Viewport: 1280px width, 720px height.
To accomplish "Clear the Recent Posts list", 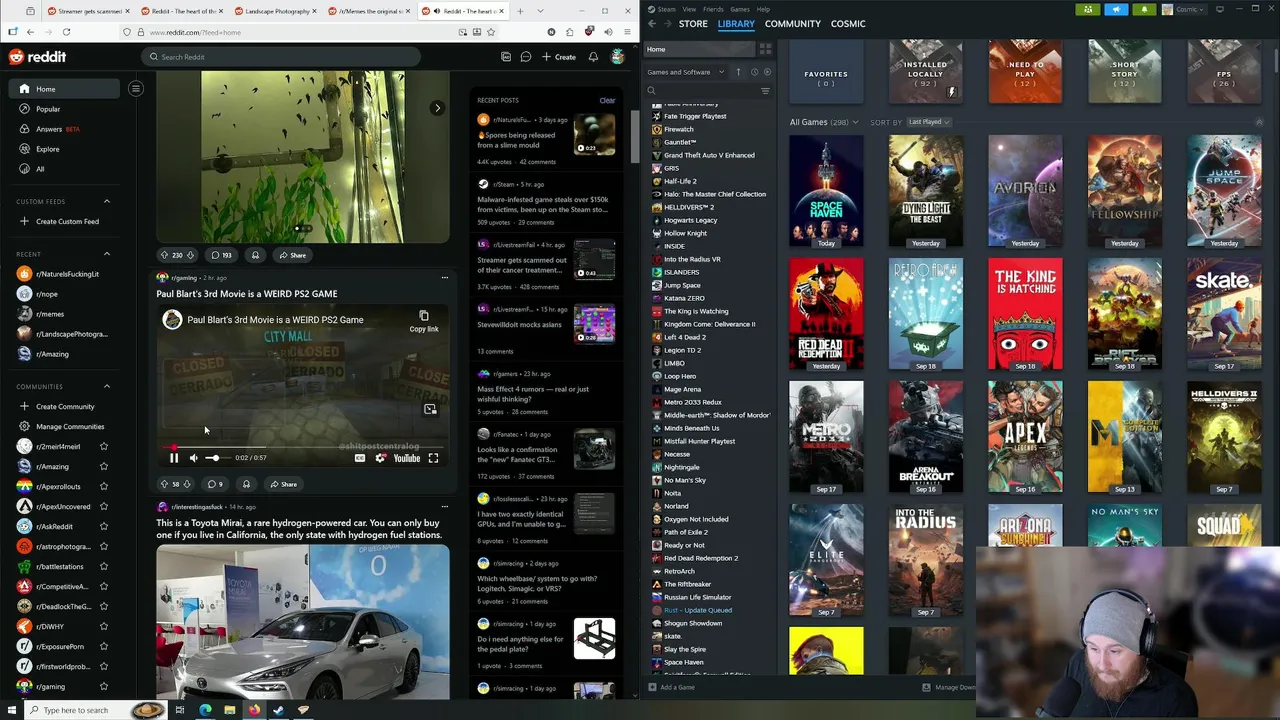I will [607, 100].
